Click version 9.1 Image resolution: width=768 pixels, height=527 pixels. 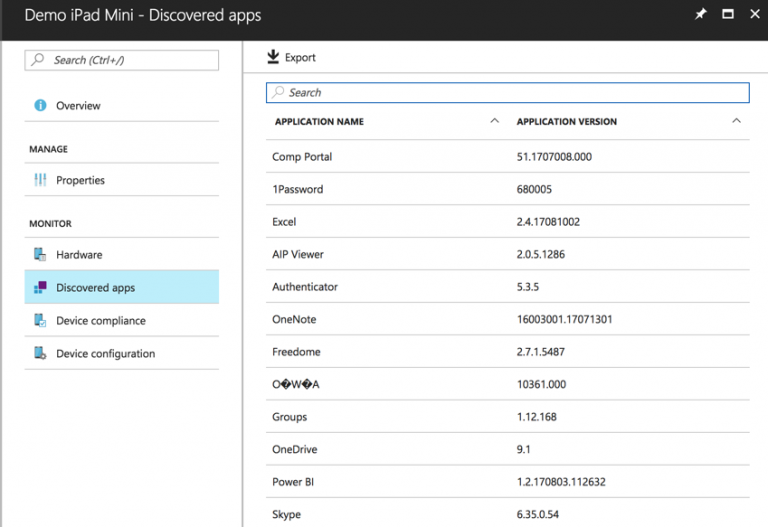523,449
